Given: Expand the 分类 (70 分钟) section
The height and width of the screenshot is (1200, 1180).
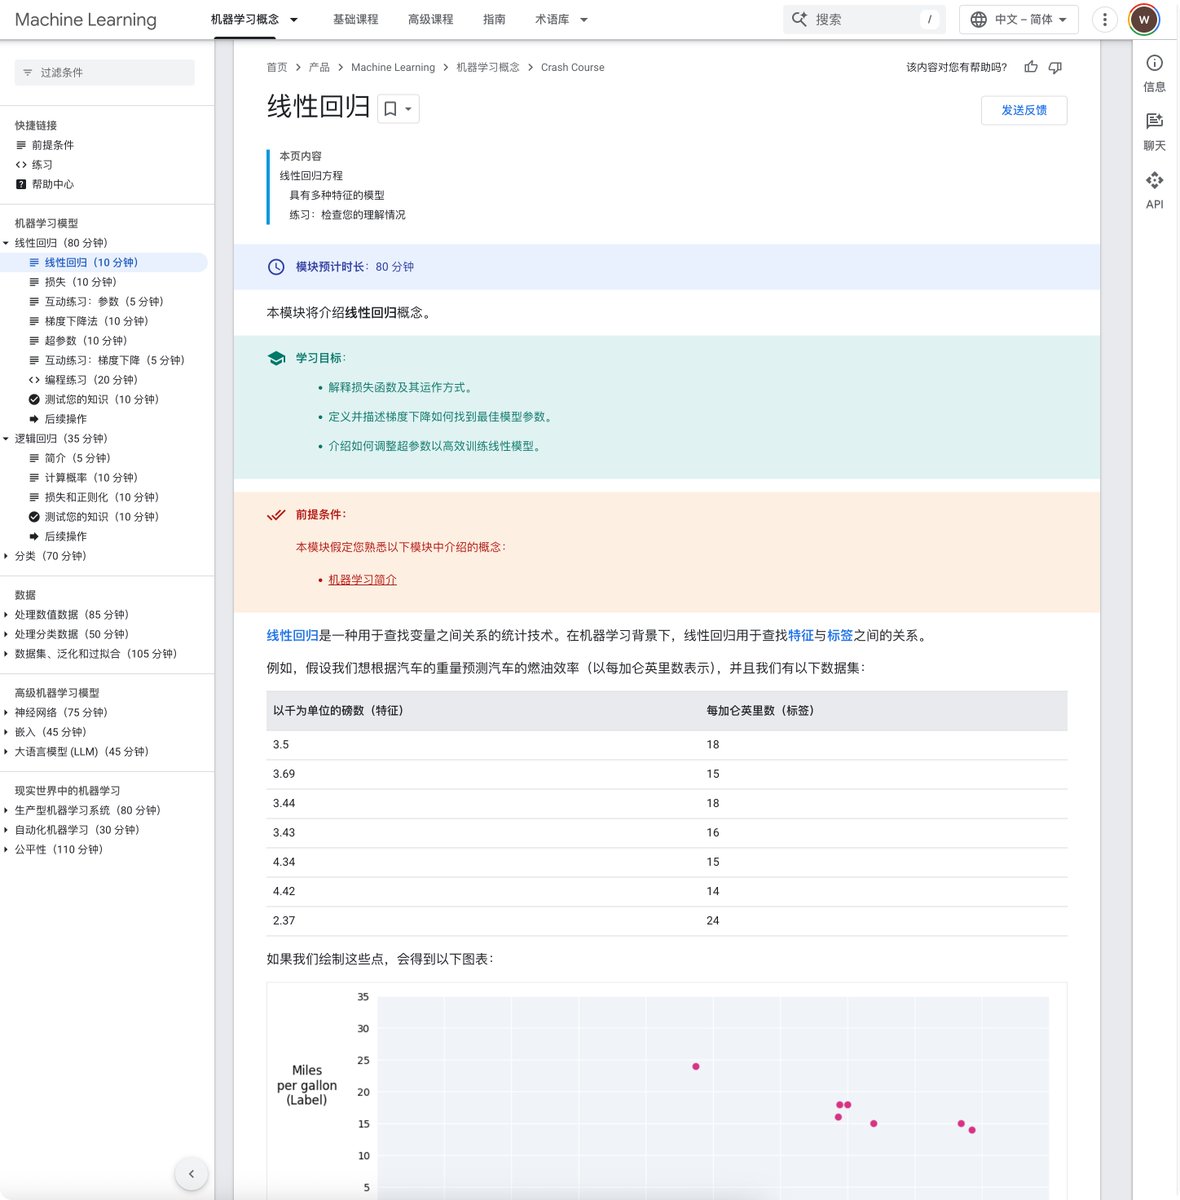Looking at the screenshot, I should (x=6, y=556).
